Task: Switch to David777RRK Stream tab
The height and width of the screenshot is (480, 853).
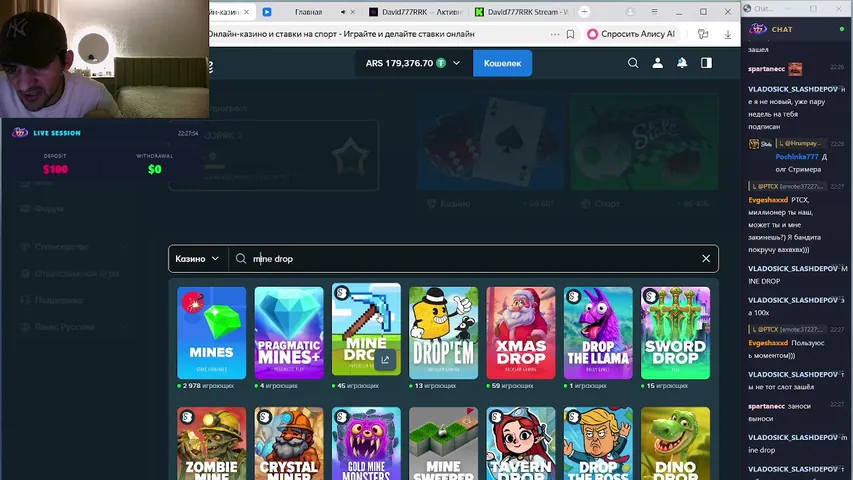Action: point(521,12)
